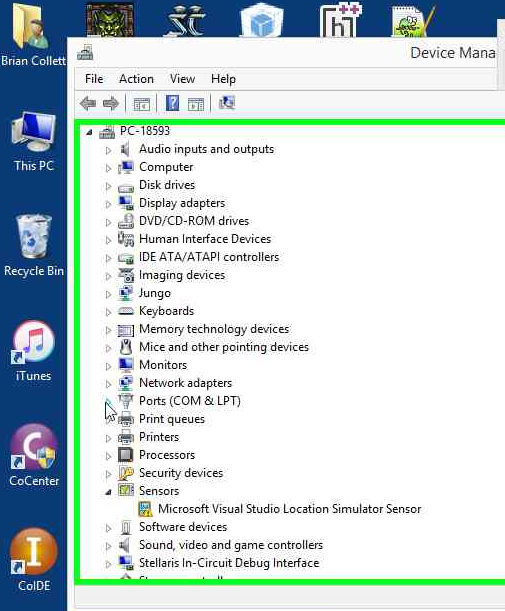
Task: Click the Back arrow toolbar icon
Action: coord(88,104)
